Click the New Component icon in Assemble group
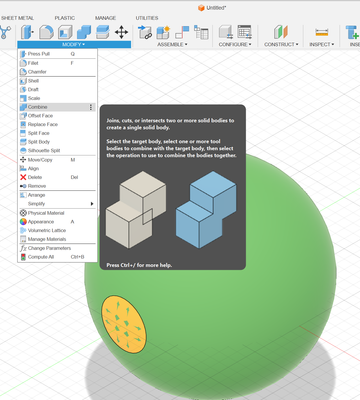 tap(163, 32)
